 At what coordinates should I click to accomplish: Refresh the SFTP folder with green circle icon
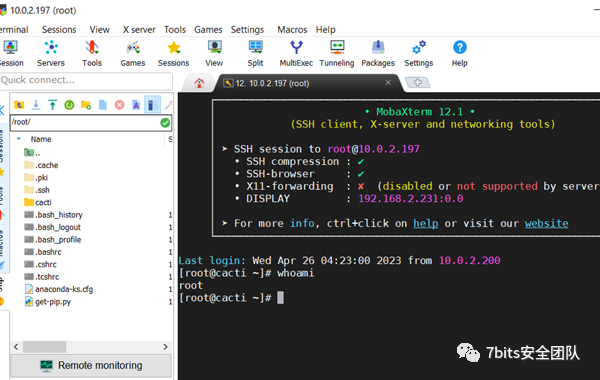pos(69,104)
